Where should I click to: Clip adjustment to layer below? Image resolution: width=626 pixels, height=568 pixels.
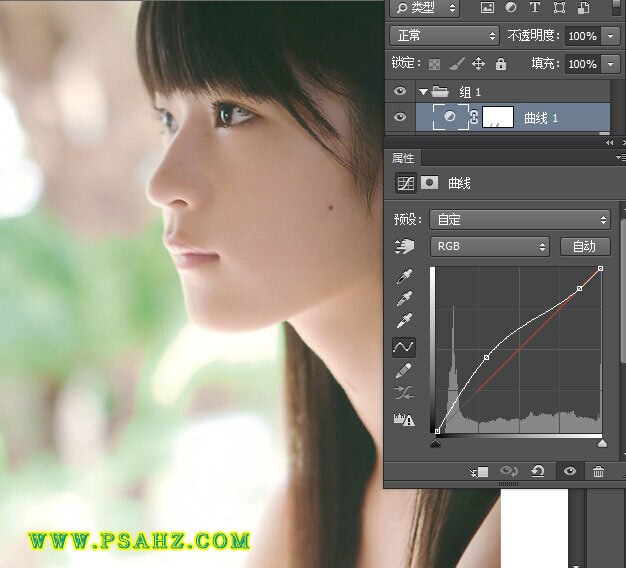479,472
